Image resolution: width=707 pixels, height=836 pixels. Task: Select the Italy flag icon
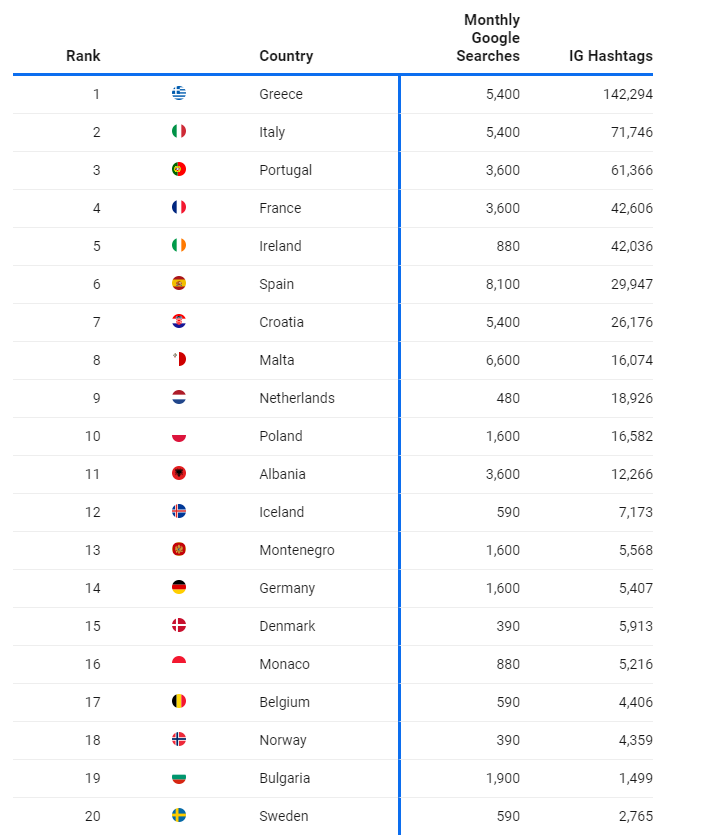coord(179,131)
